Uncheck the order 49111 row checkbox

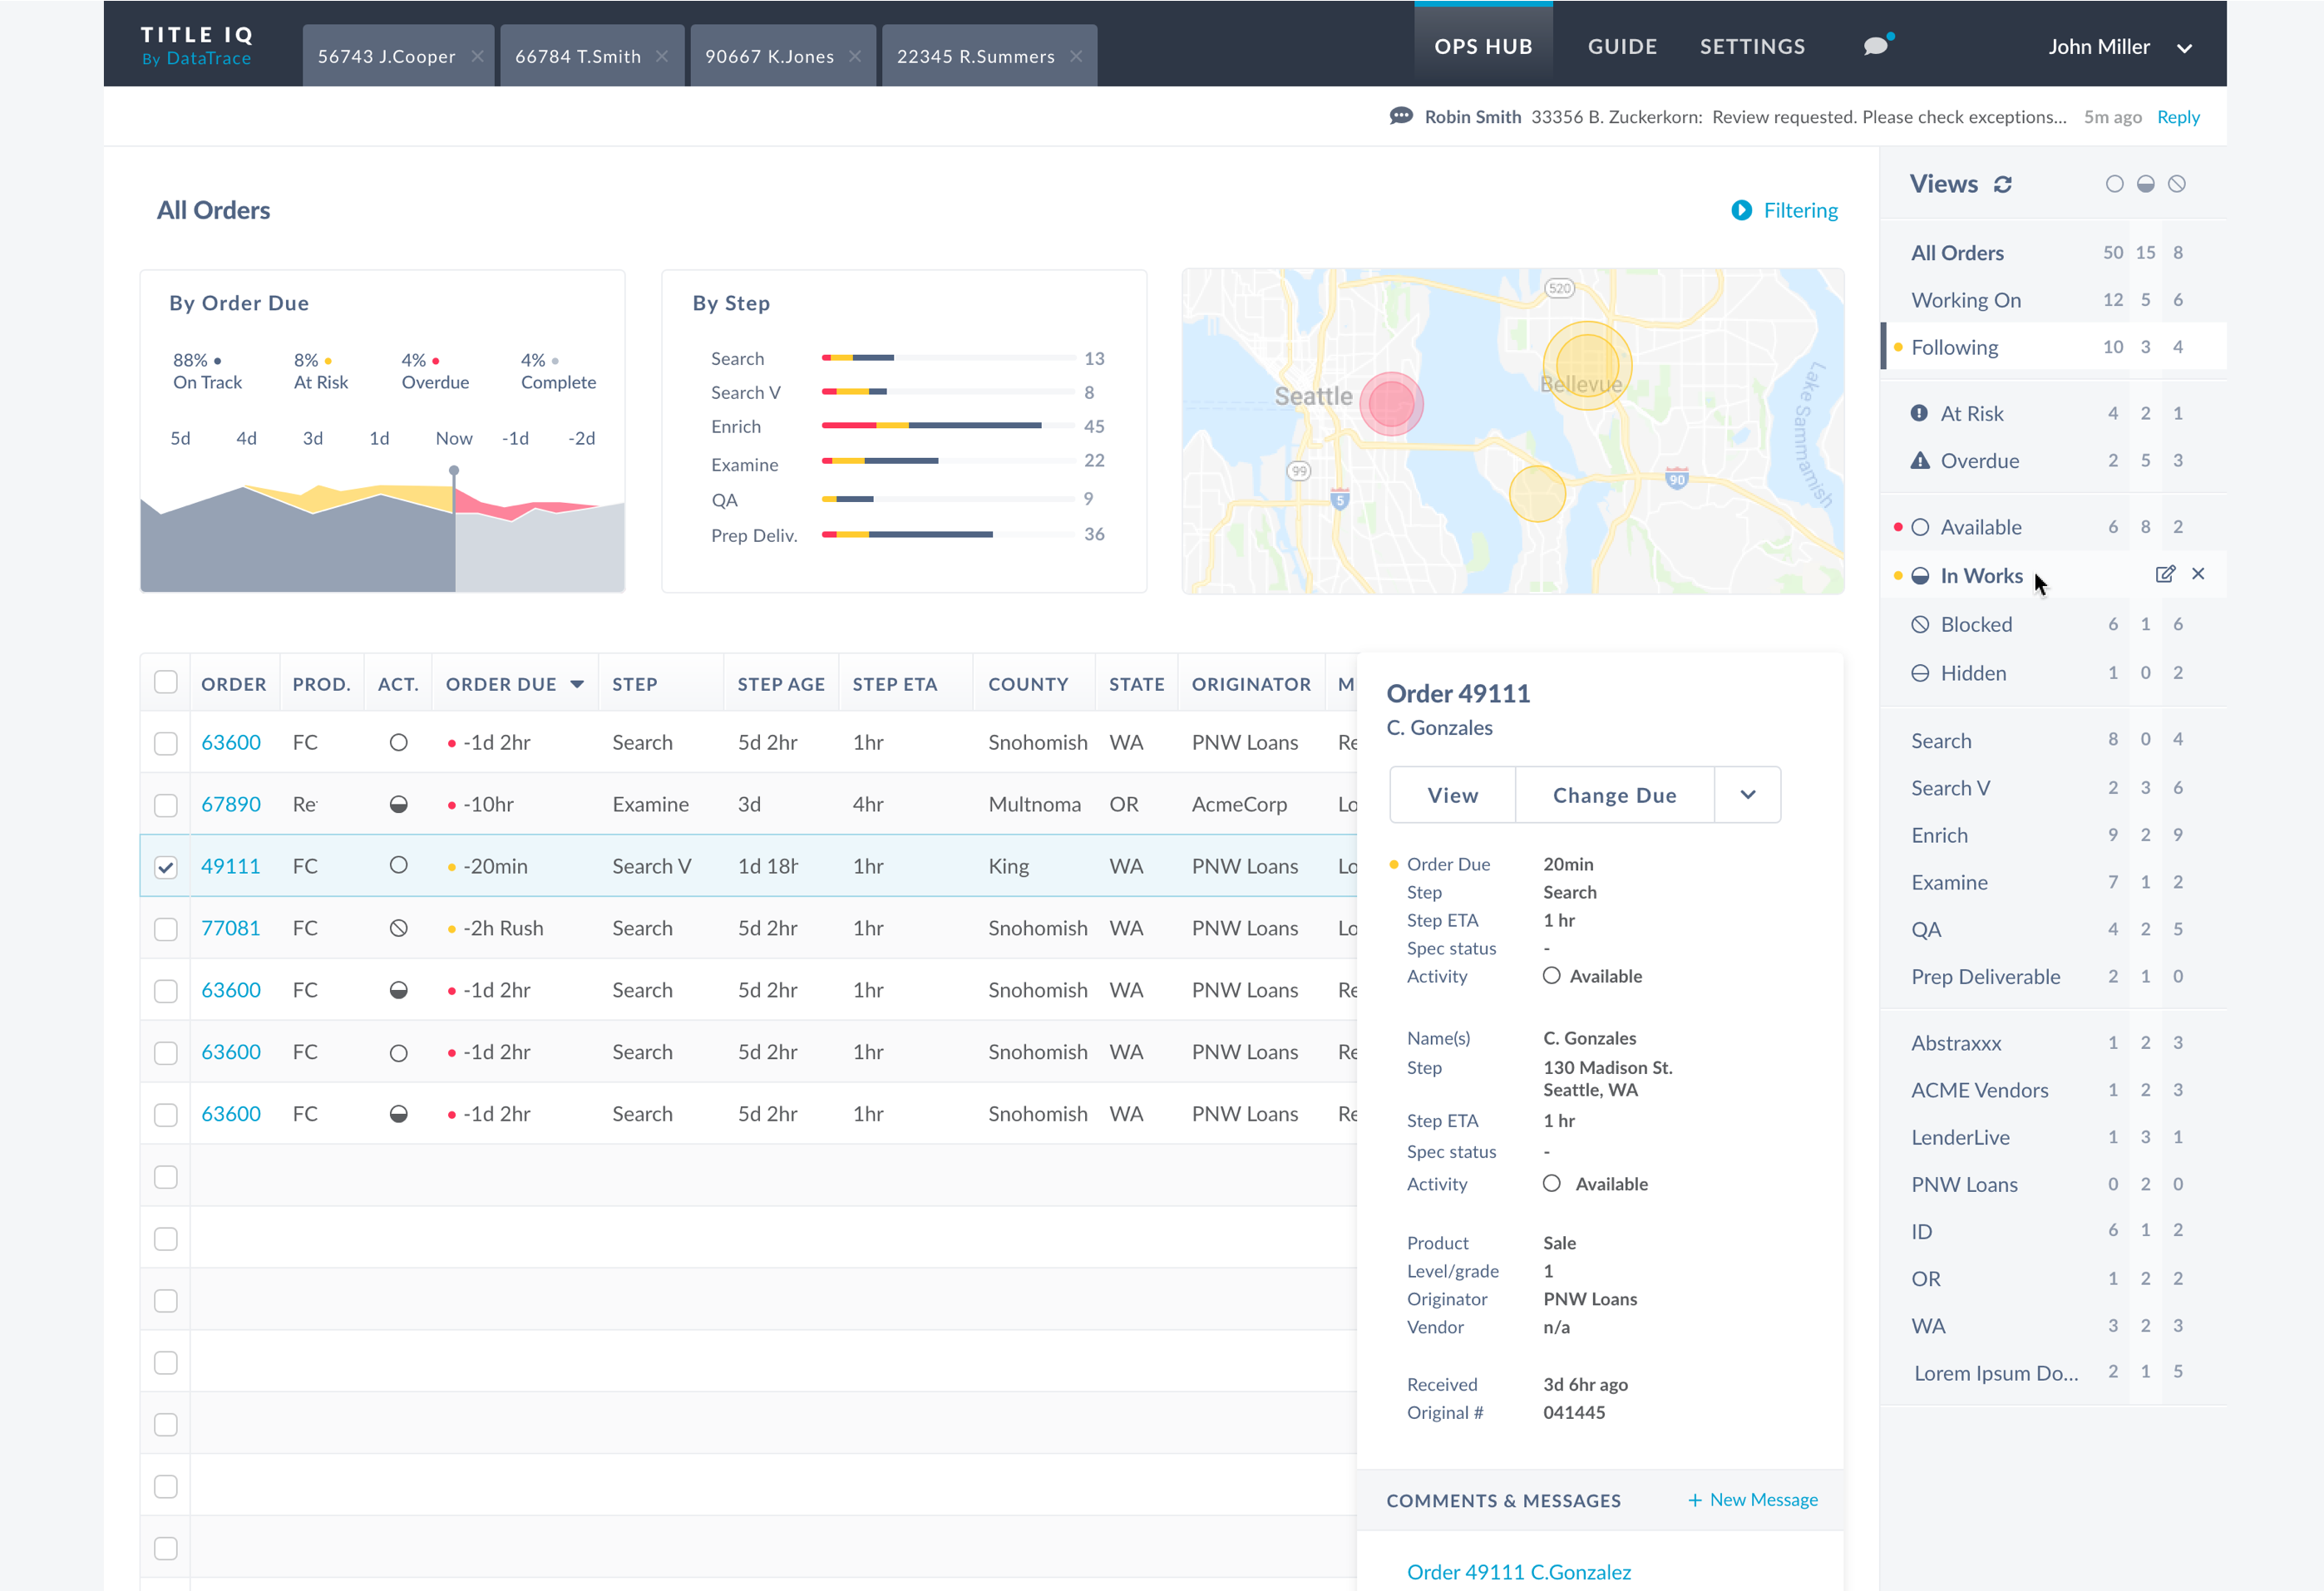(166, 867)
